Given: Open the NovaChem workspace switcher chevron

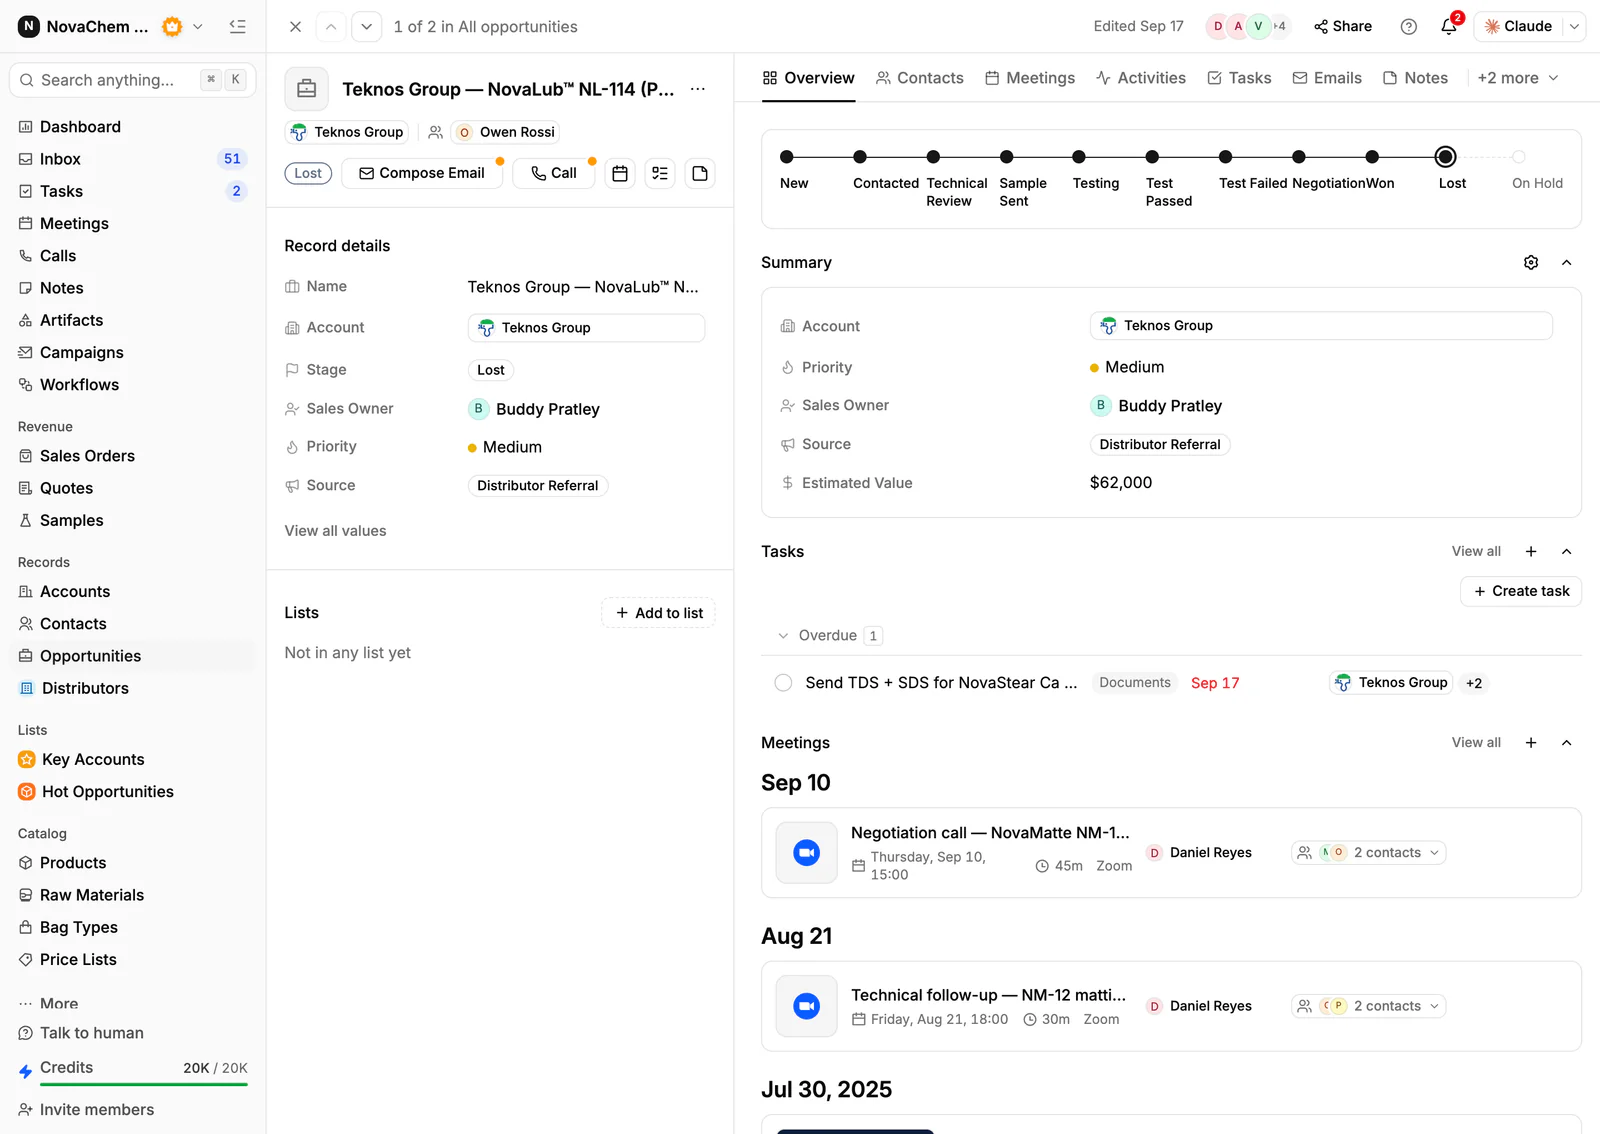Looking at the screenshot, I should pos(198,27).
